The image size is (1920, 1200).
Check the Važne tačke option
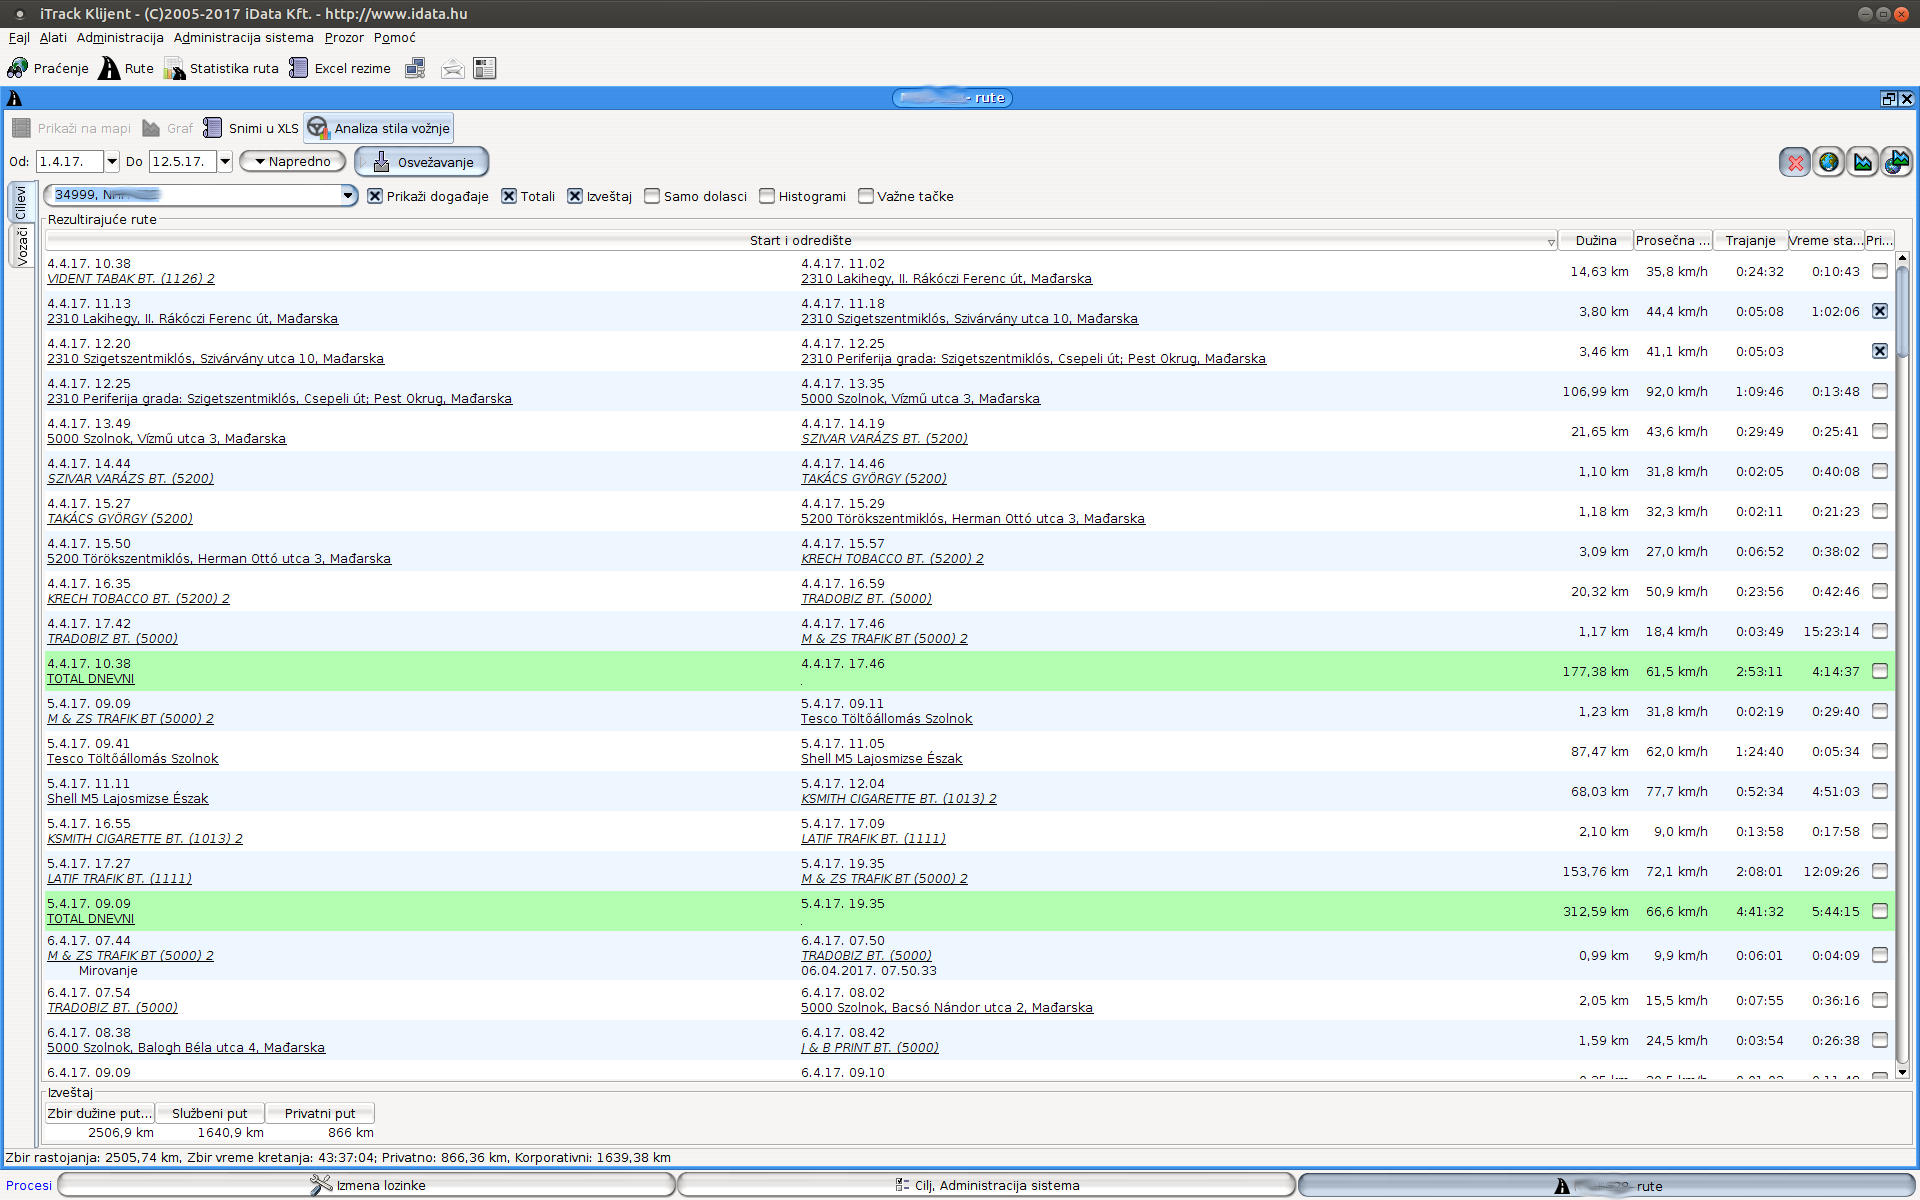click(866, 196)
